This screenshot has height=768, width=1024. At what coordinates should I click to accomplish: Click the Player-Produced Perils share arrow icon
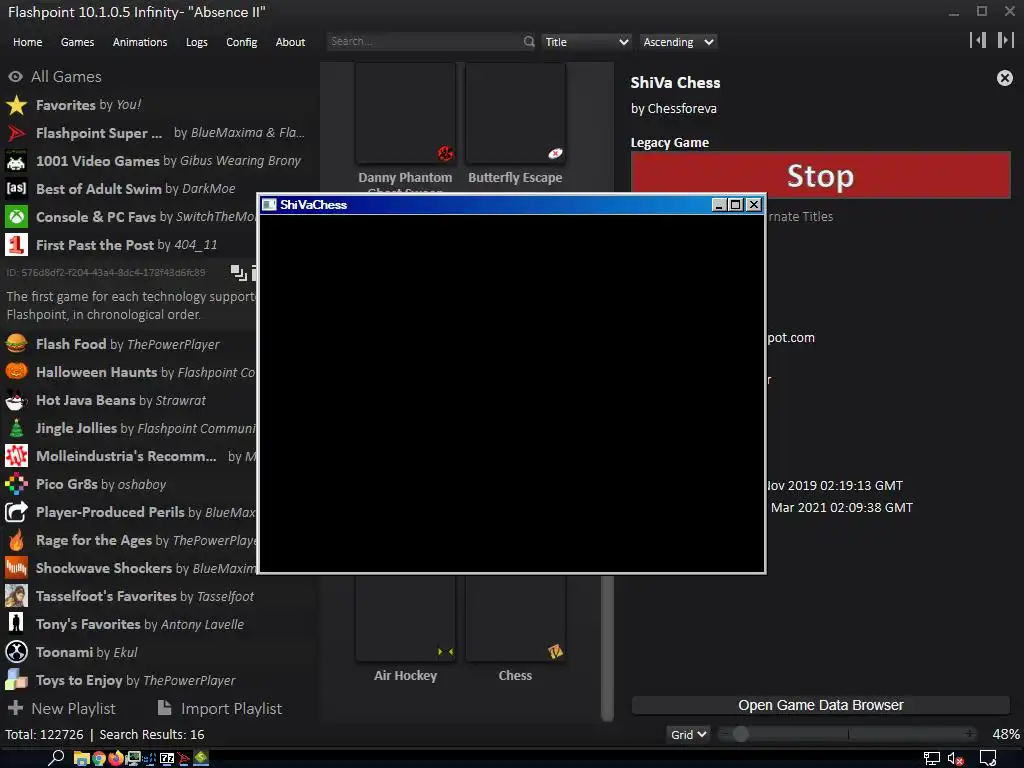click(16, 512)
